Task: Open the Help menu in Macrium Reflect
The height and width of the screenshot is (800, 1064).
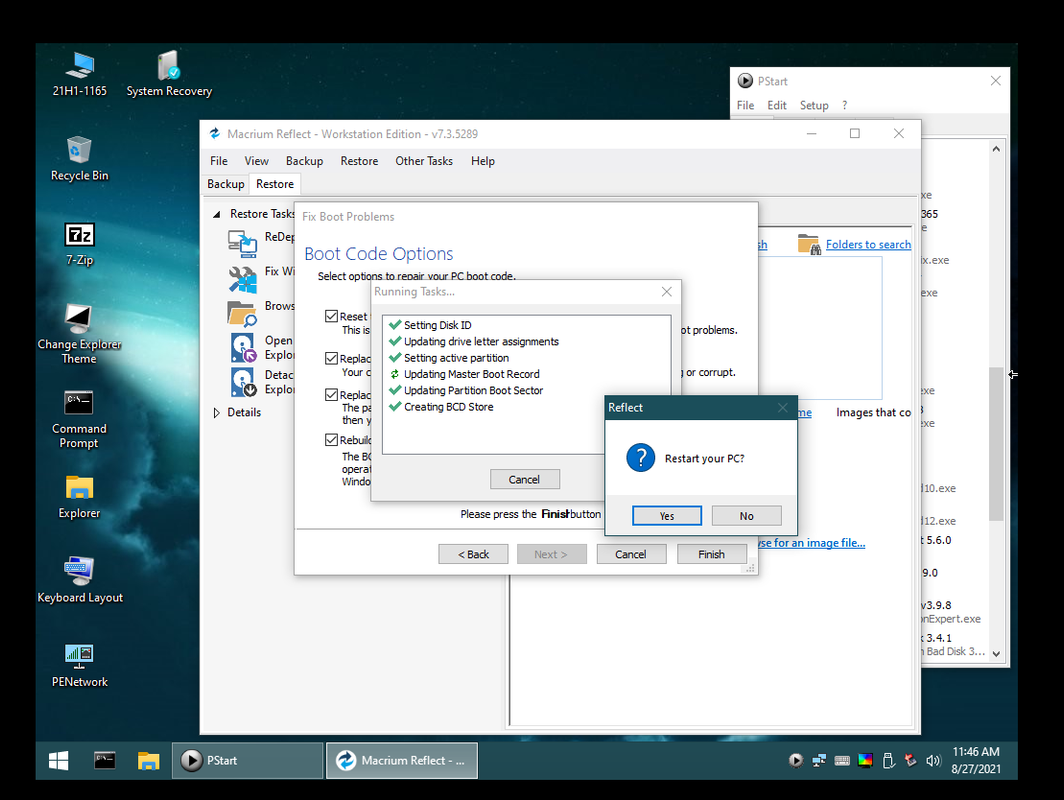Action: point(482,161)
